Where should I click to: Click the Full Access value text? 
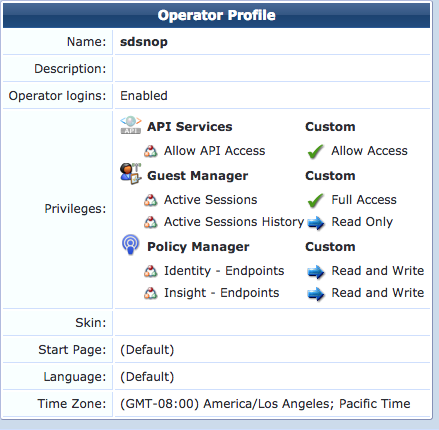[x=364, y=200]
